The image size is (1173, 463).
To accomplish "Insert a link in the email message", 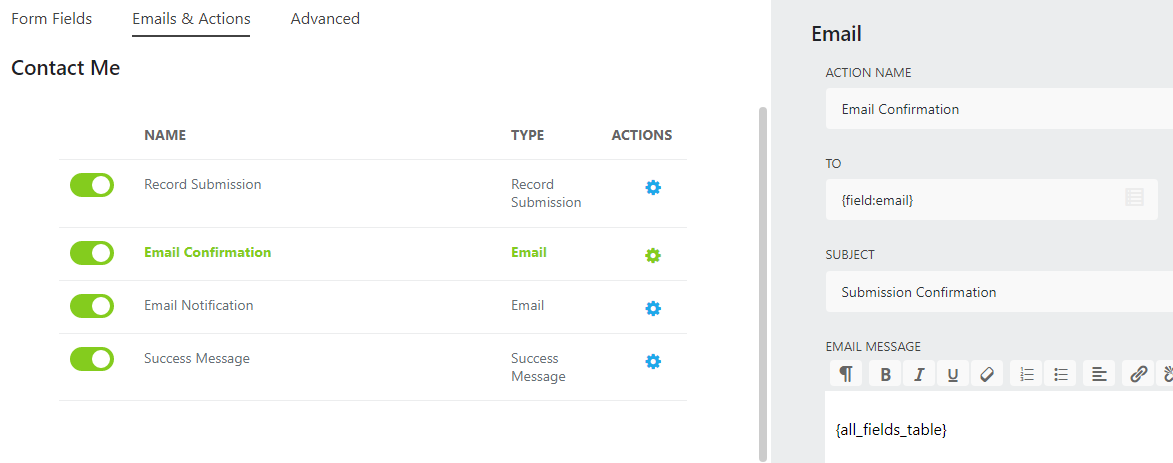I will pos(1138,374).
